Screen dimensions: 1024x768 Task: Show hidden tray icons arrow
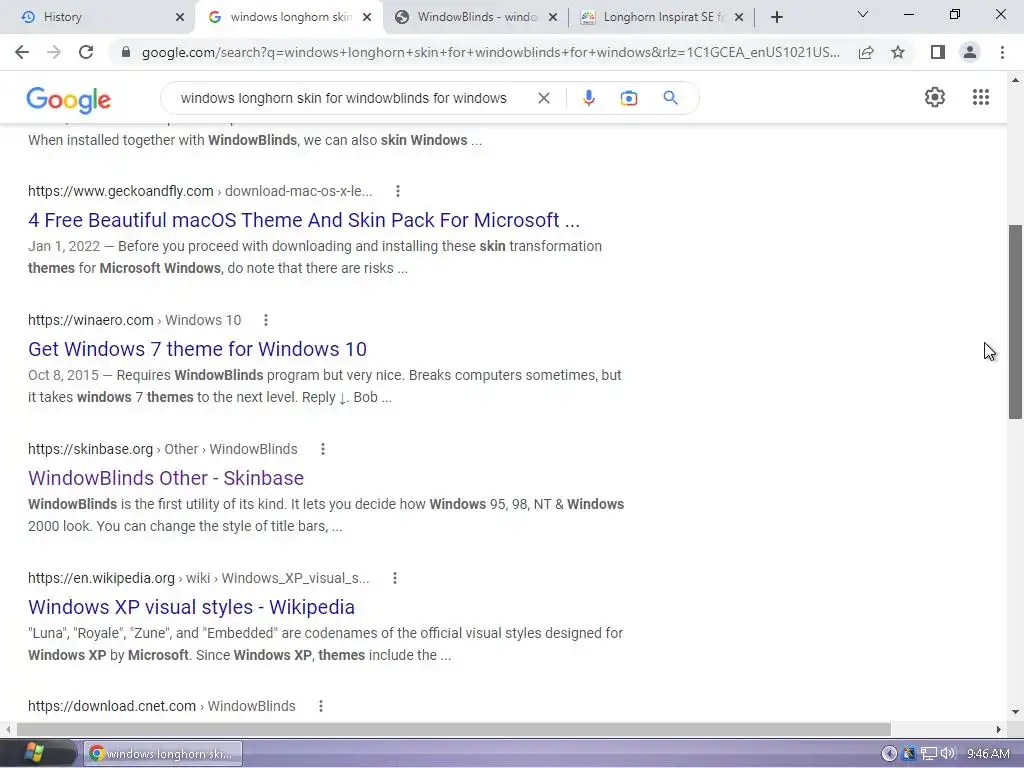tap(889, 754)
